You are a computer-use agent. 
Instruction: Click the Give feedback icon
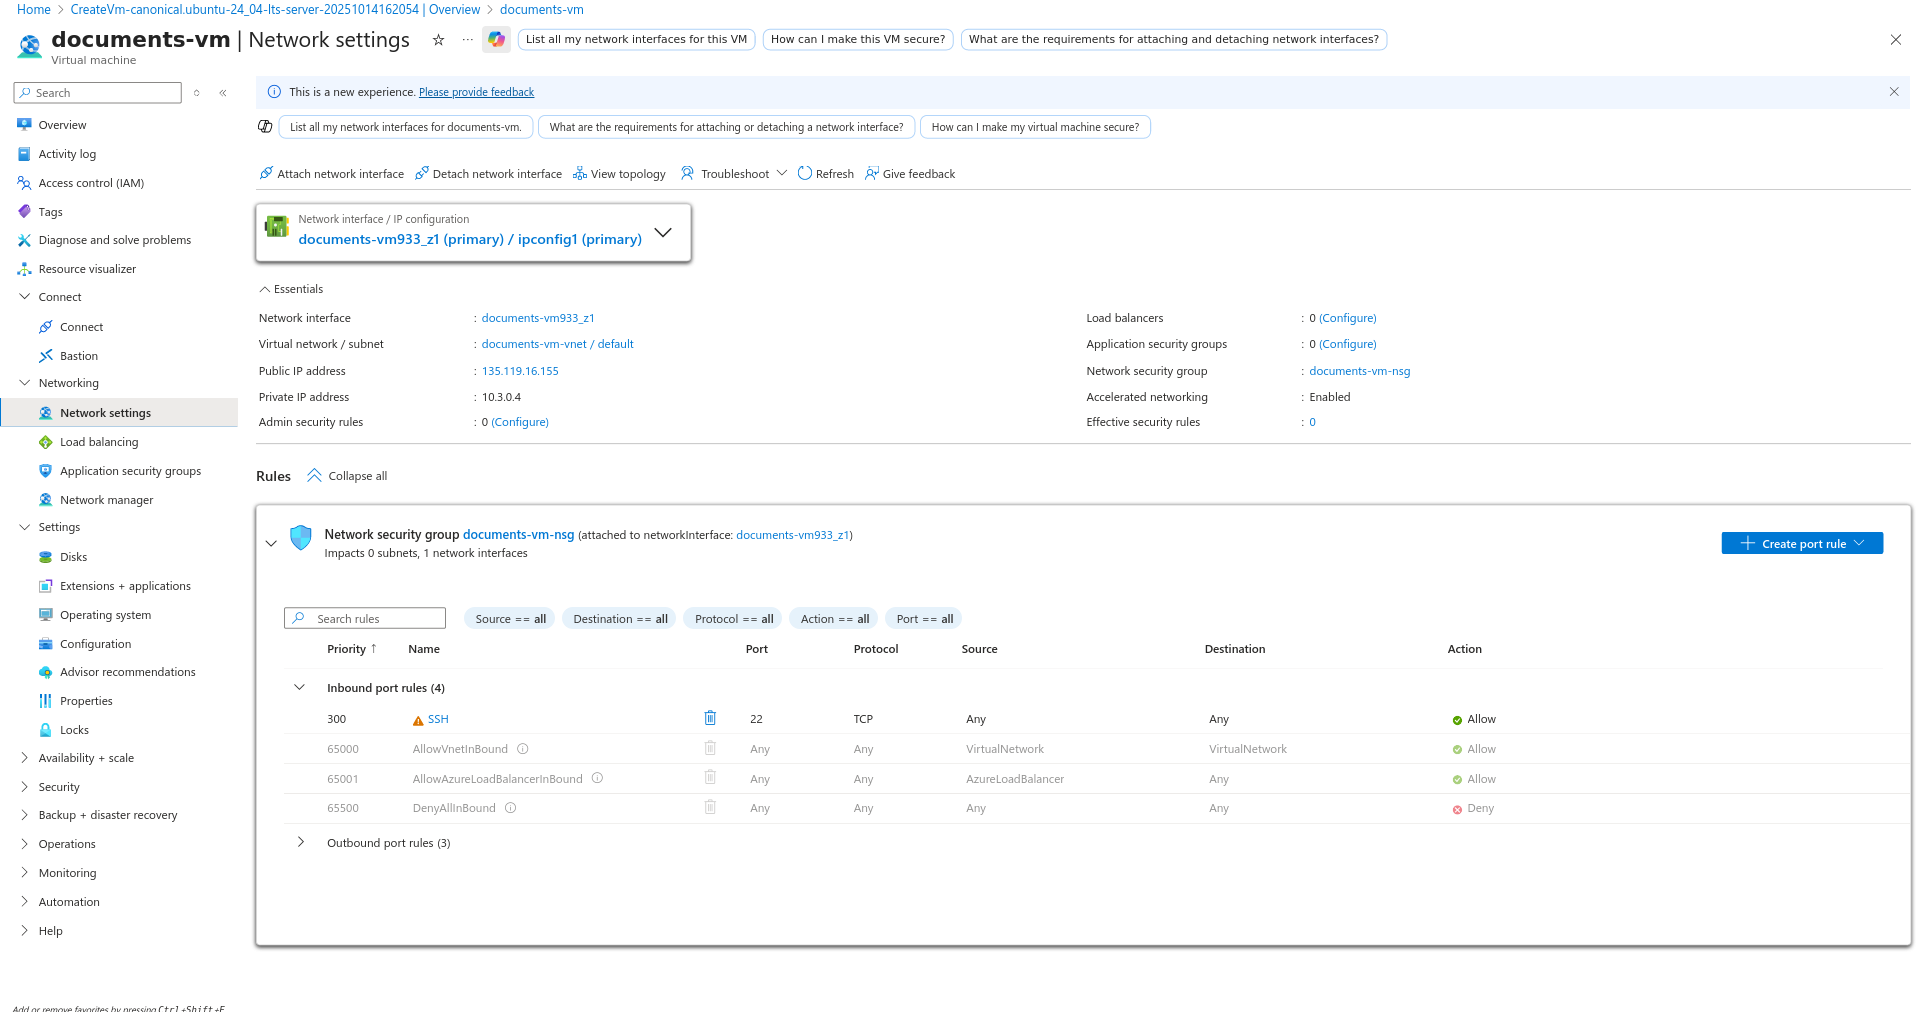(872, 173)
